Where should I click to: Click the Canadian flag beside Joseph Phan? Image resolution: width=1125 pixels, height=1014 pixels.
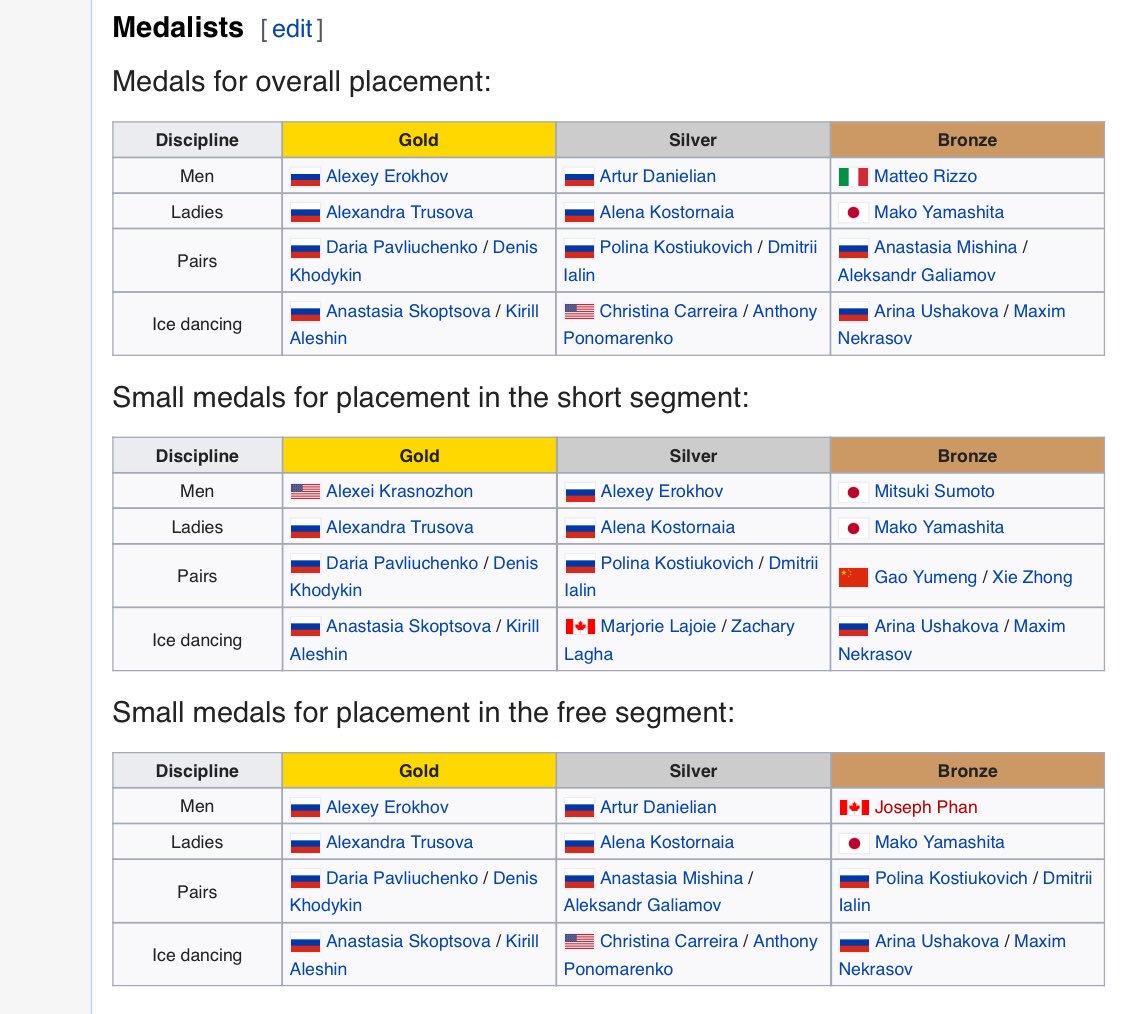click(854, 807)
